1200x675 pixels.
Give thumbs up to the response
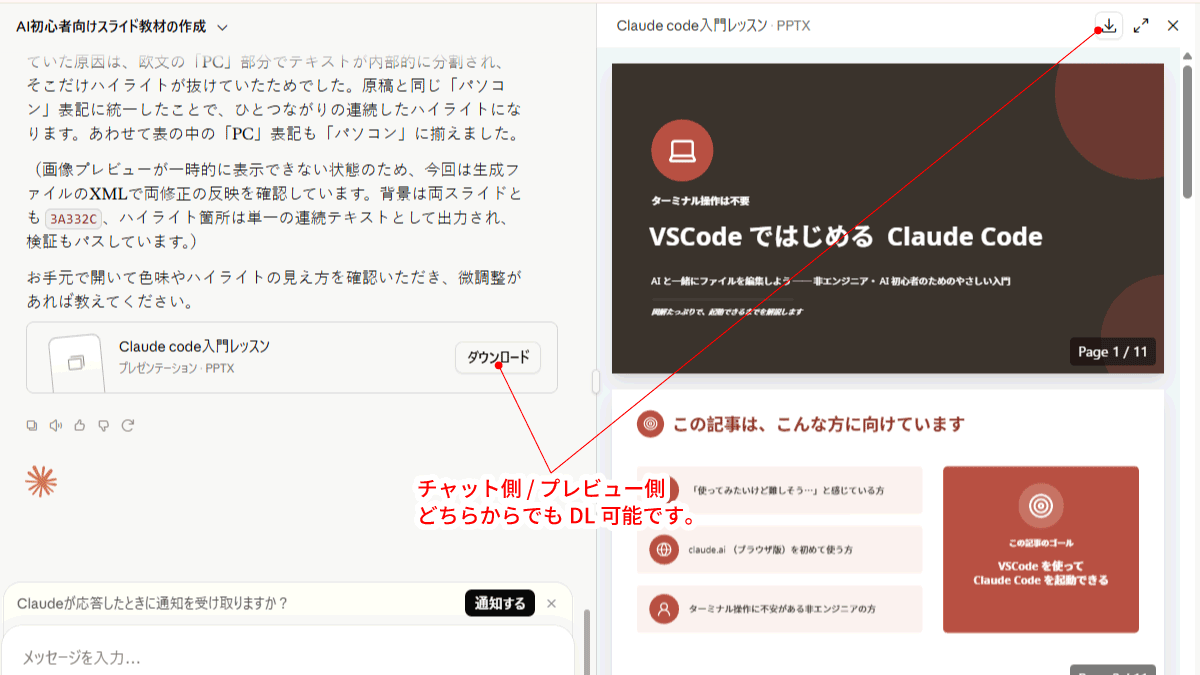(x=80, y=426)
